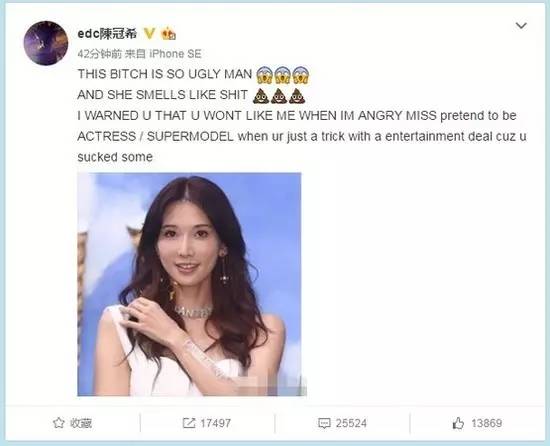
Task: Click the comment speech bubble icon
Action: click(x=324, y=423)
